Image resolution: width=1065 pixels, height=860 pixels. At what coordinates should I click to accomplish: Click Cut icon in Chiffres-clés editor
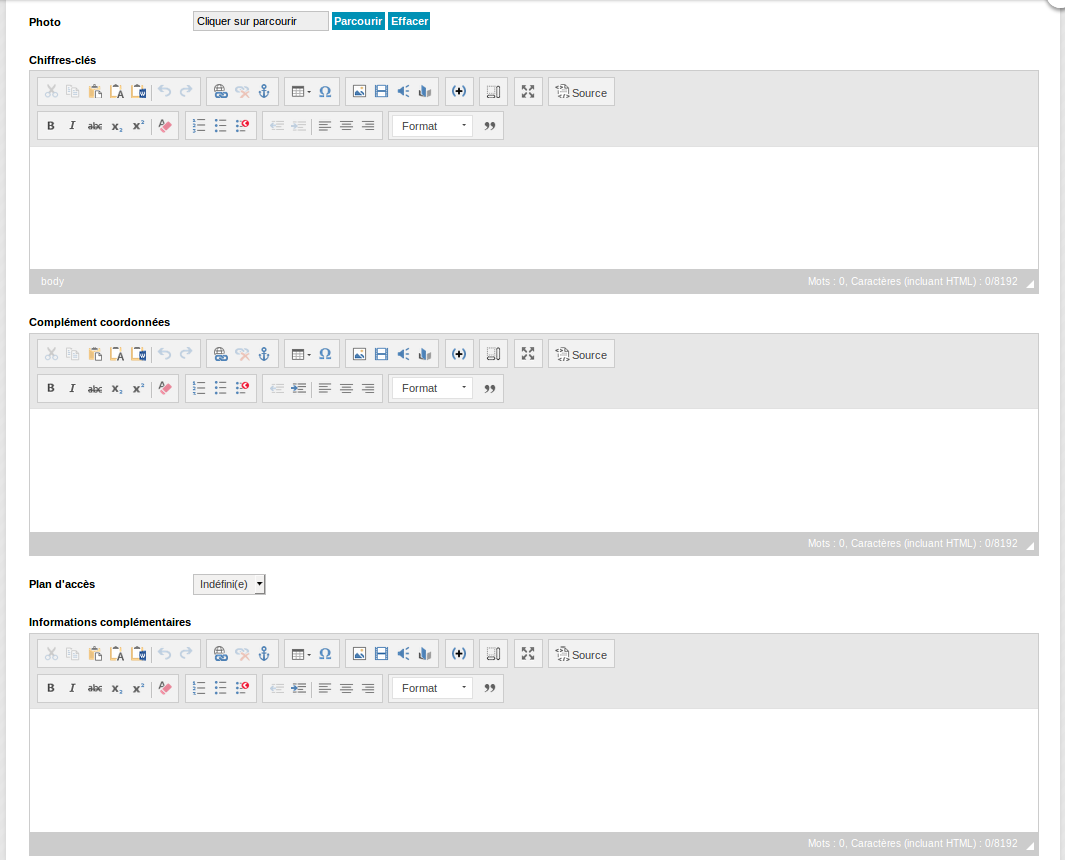tap(51, 91)
